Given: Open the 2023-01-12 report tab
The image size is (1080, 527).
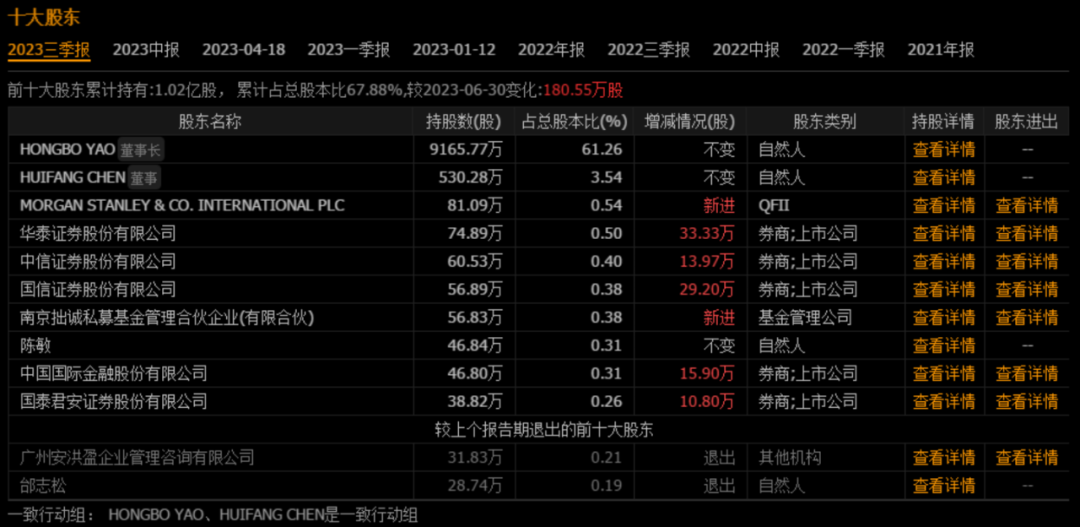Looking at the screenshot, I should coord(454,50).
